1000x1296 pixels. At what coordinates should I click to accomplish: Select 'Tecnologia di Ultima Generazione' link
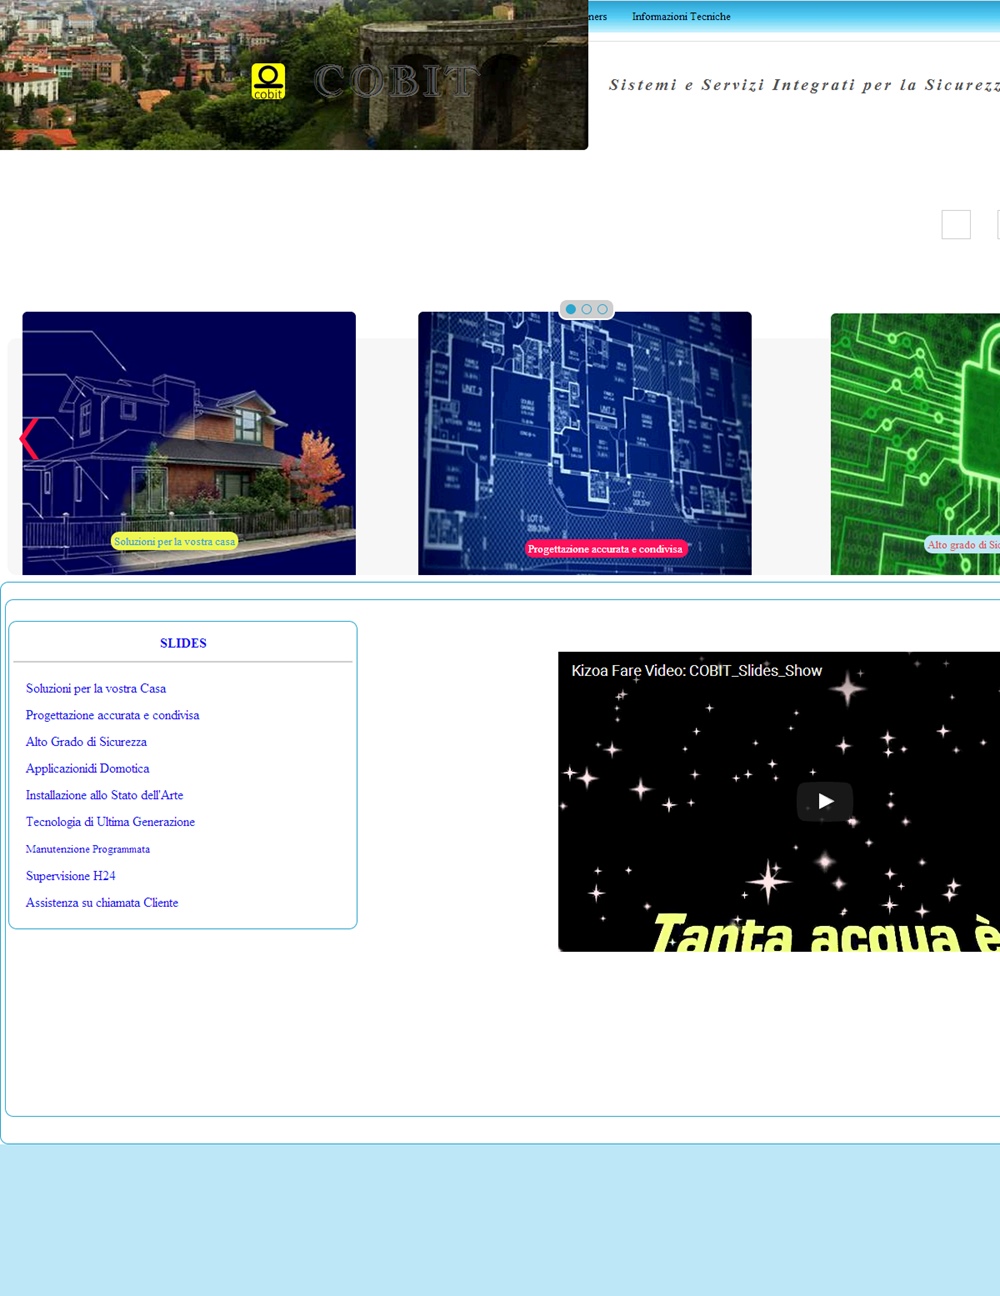[110, 822]
